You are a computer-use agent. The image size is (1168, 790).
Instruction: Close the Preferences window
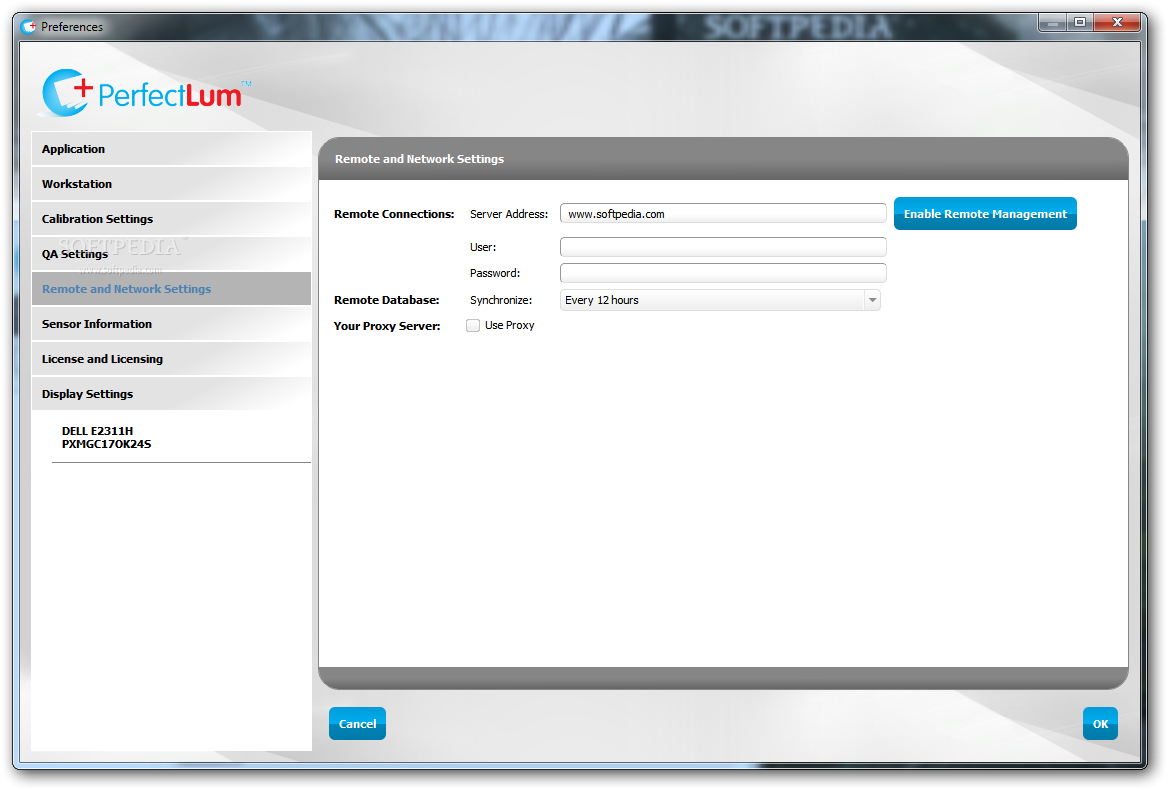point(1117,23)
